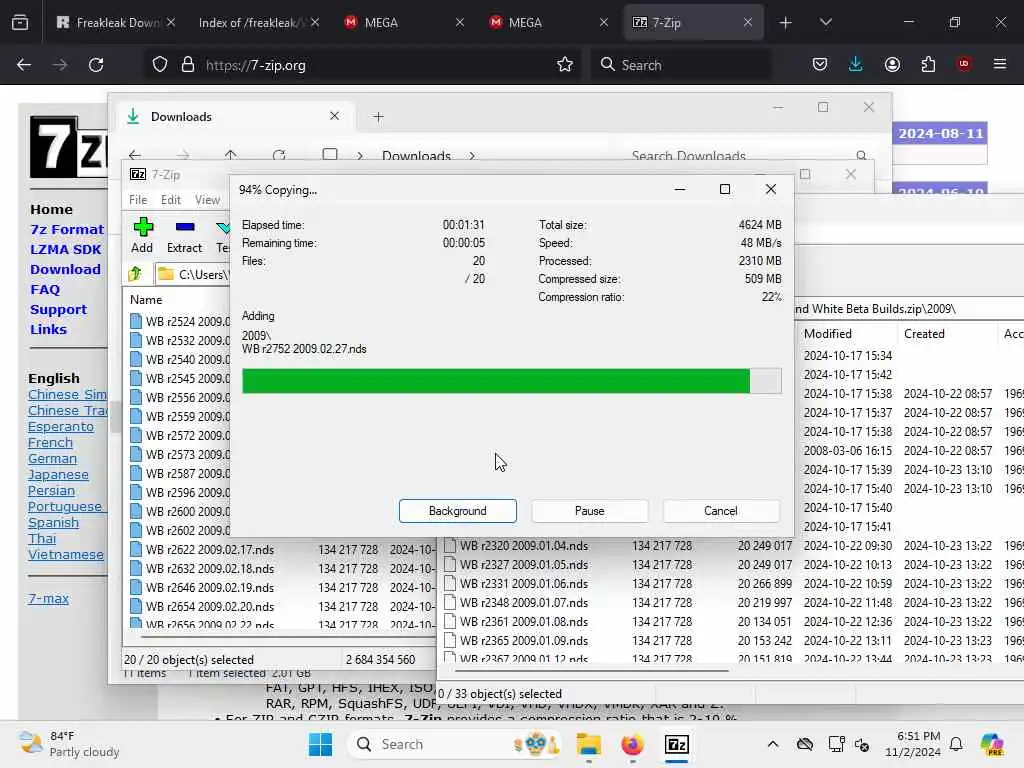Open the View menu in 7-Zip
Viewport: 1024px width, 768px height.
[x=207, y=200]
